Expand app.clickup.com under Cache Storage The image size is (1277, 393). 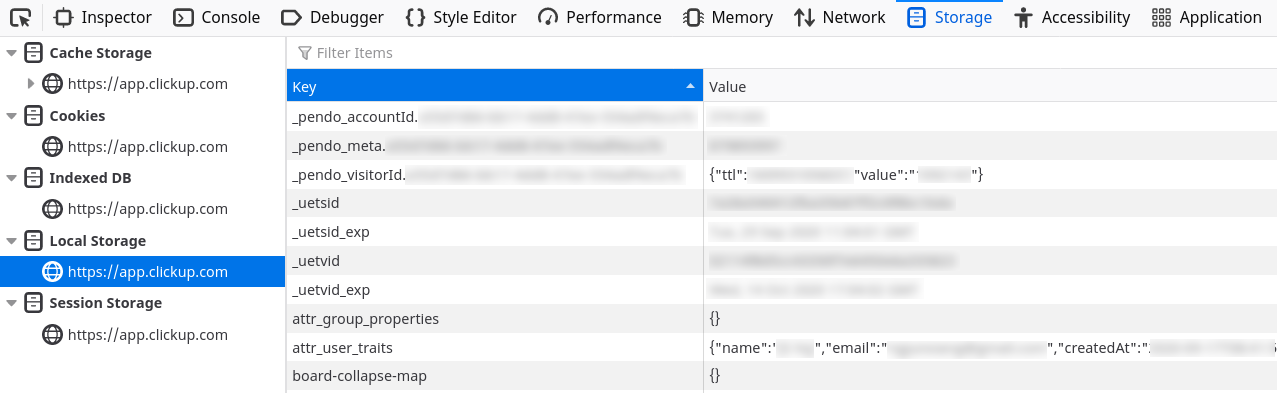point(31,84)
